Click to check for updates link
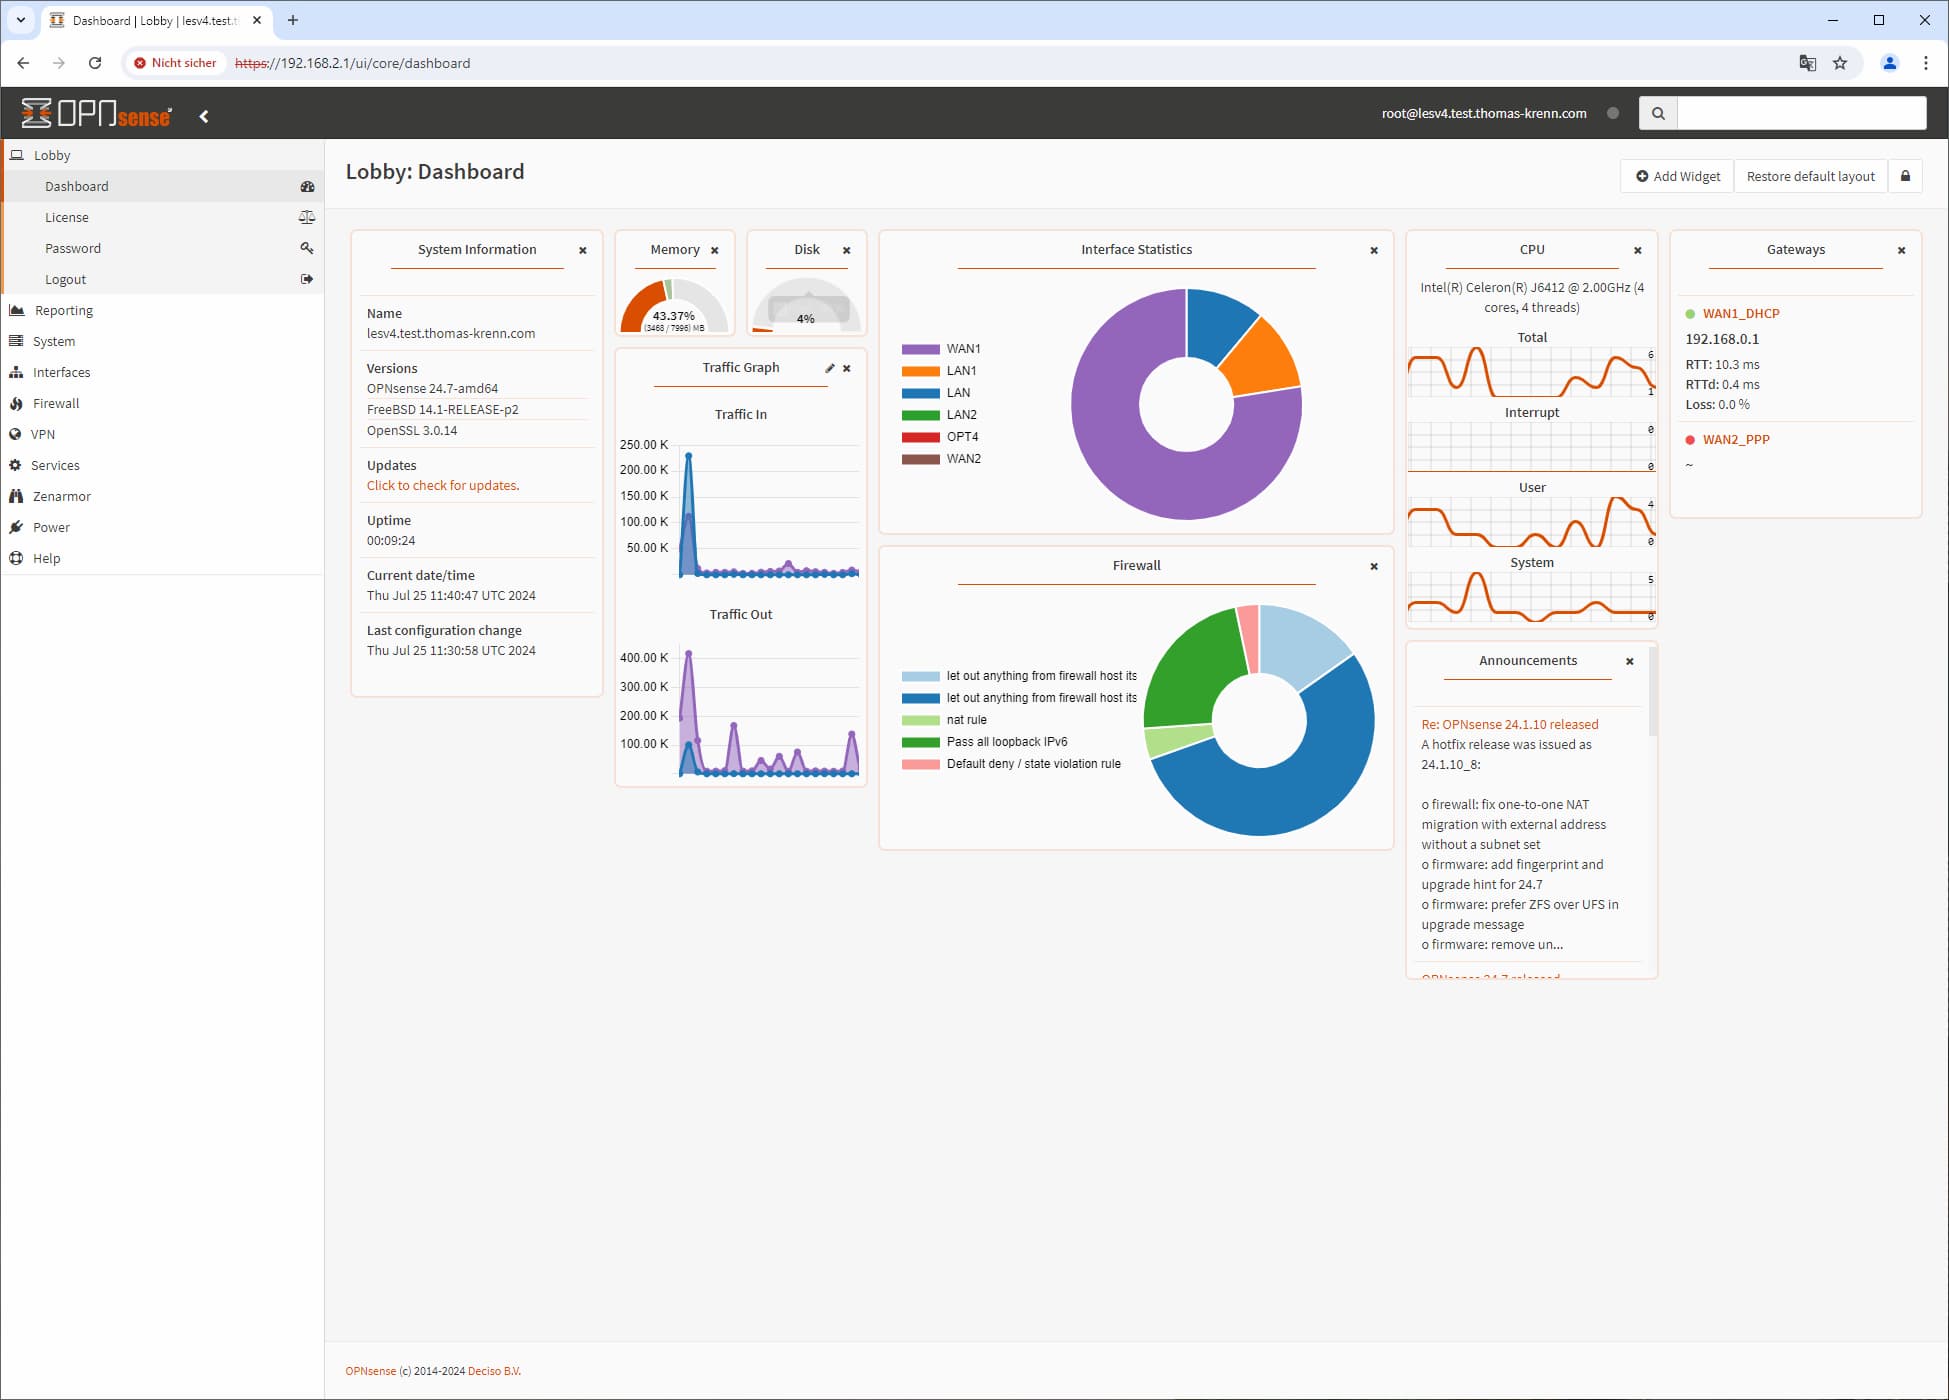This screenshot has height=1400, width=1949. (443, 486)
